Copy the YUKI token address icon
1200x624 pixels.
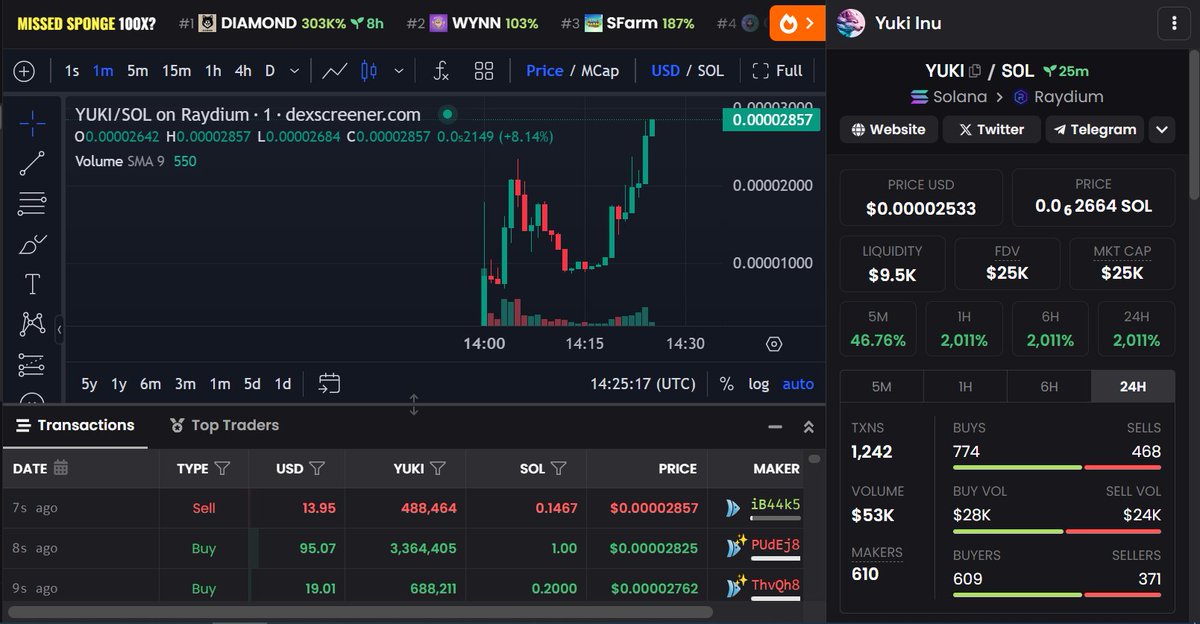click(975, 71)
